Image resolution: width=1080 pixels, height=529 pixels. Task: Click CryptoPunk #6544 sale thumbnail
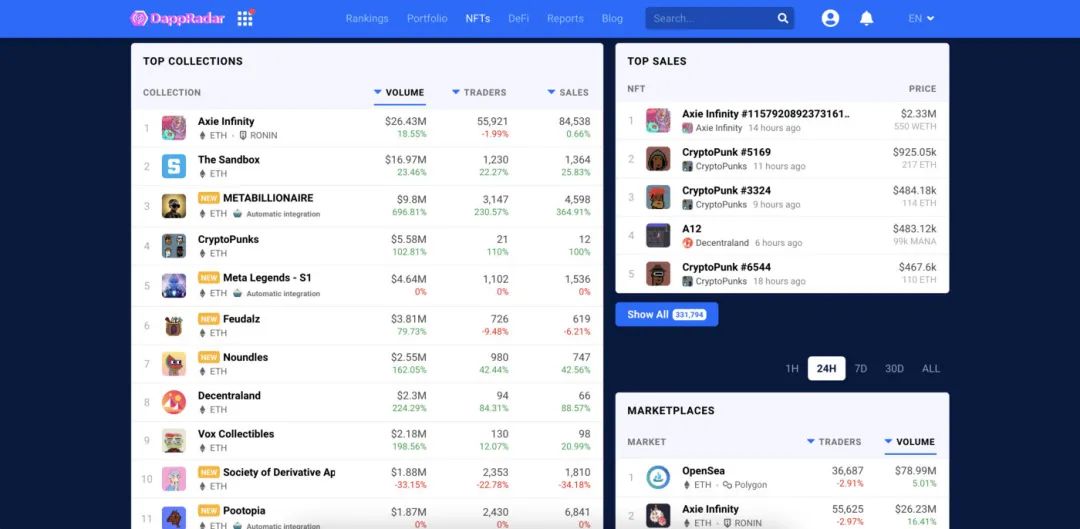pyautogui.click(x=658, y=273)
